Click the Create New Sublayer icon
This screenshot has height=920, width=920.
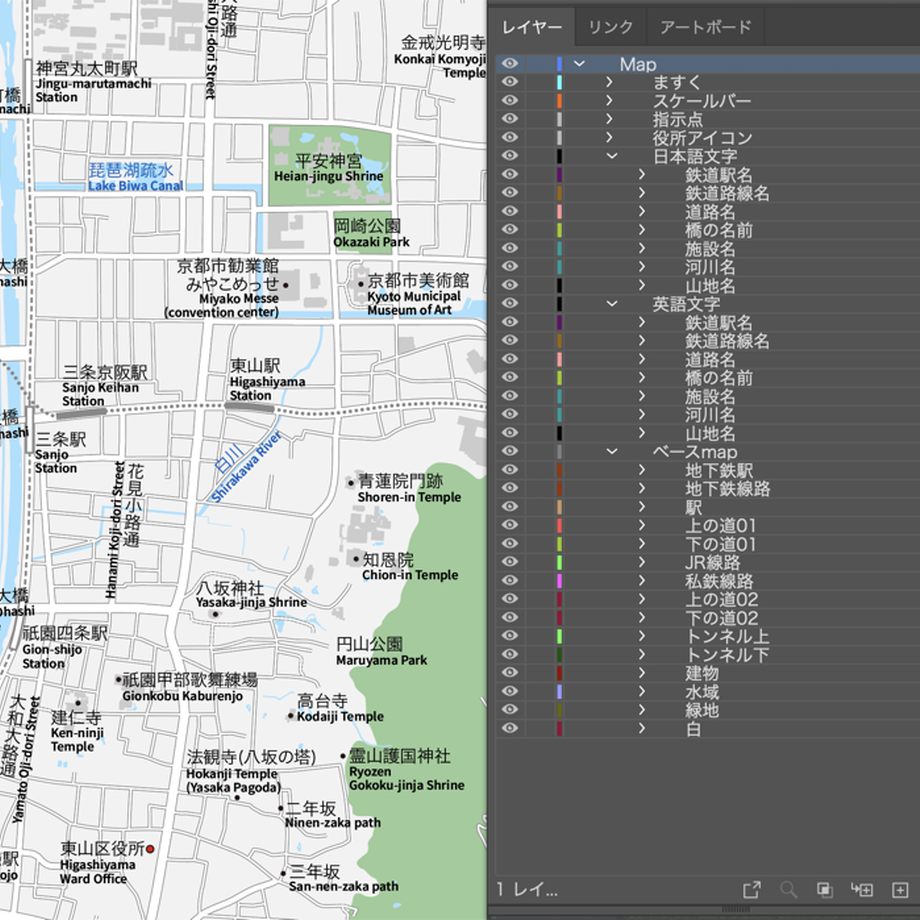tap(862, 889)
